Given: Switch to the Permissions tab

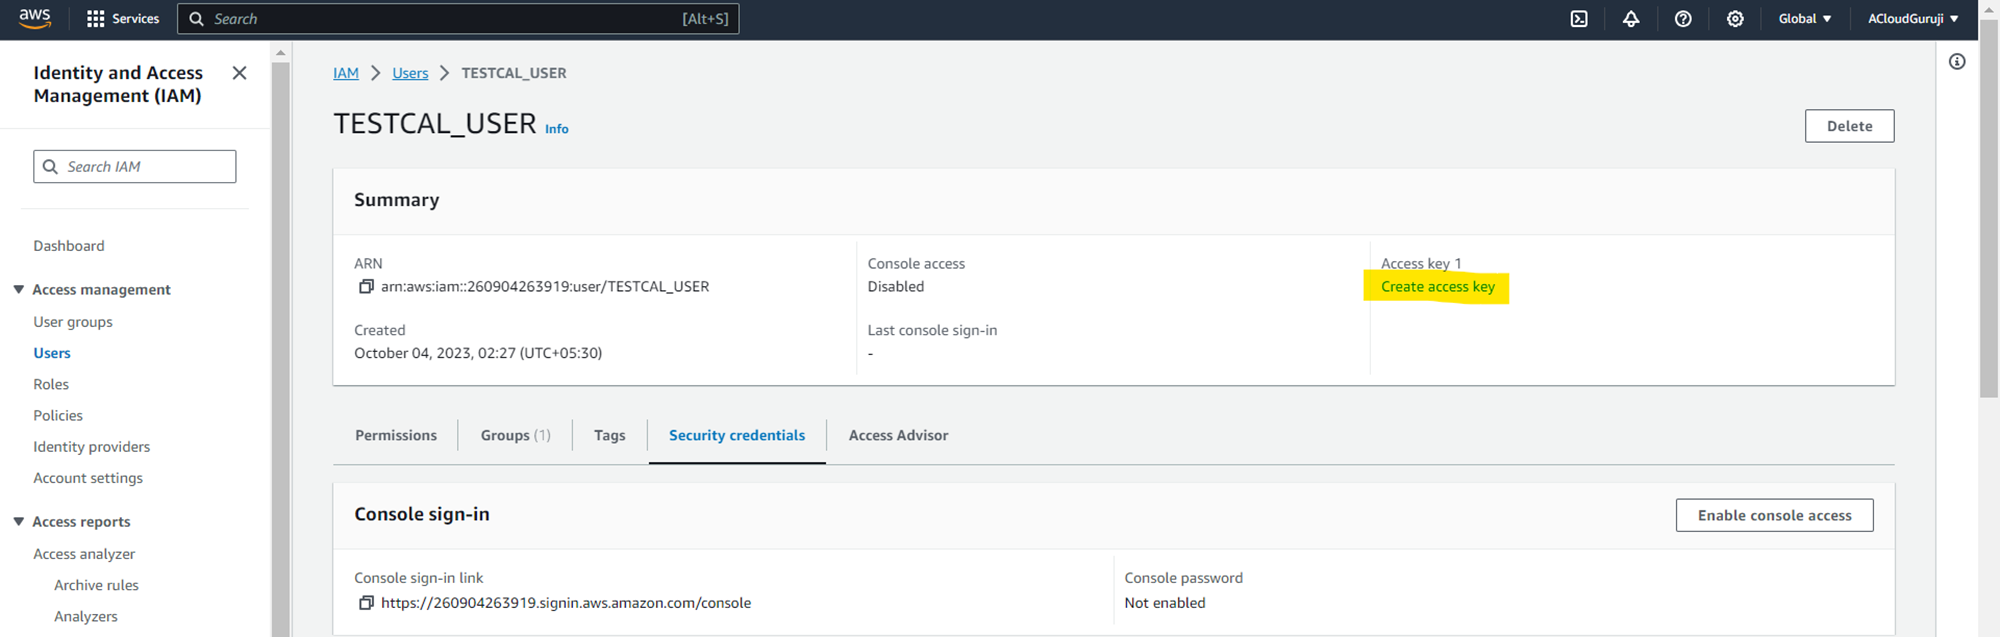Looking at the screenshot, I should (x=396, y=435).
